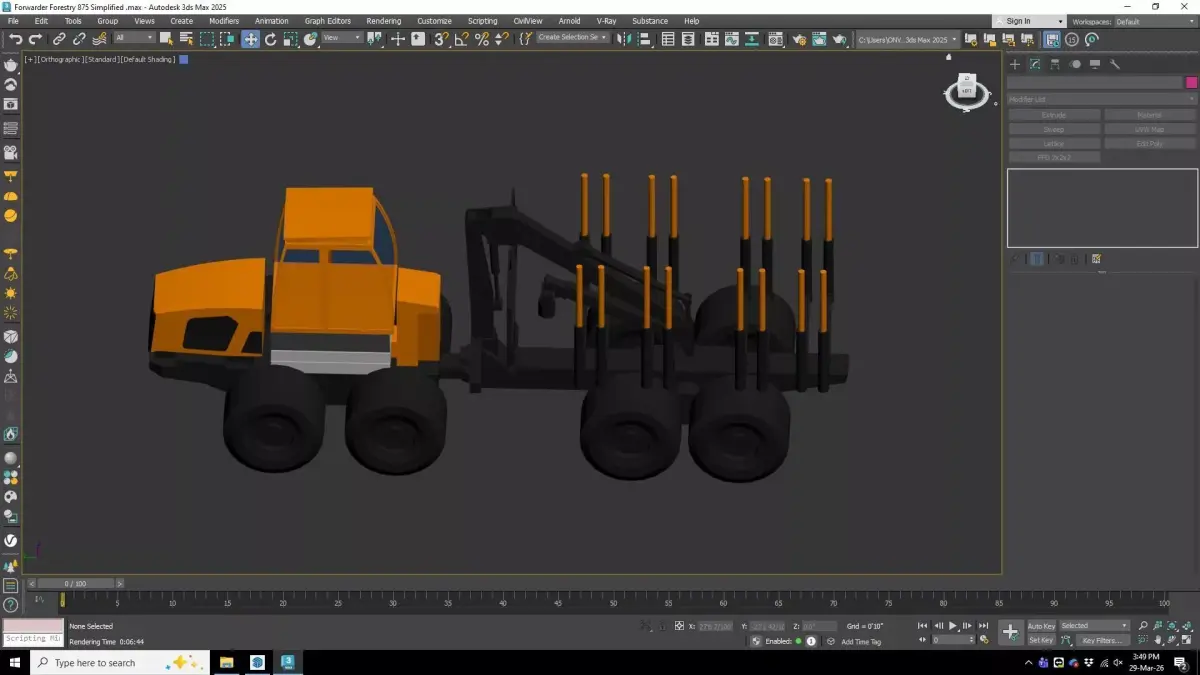Open the V-Ray menu
The height and width of the screenshot is (675, 1200).
pyautogui.click(x=606, y=21)
